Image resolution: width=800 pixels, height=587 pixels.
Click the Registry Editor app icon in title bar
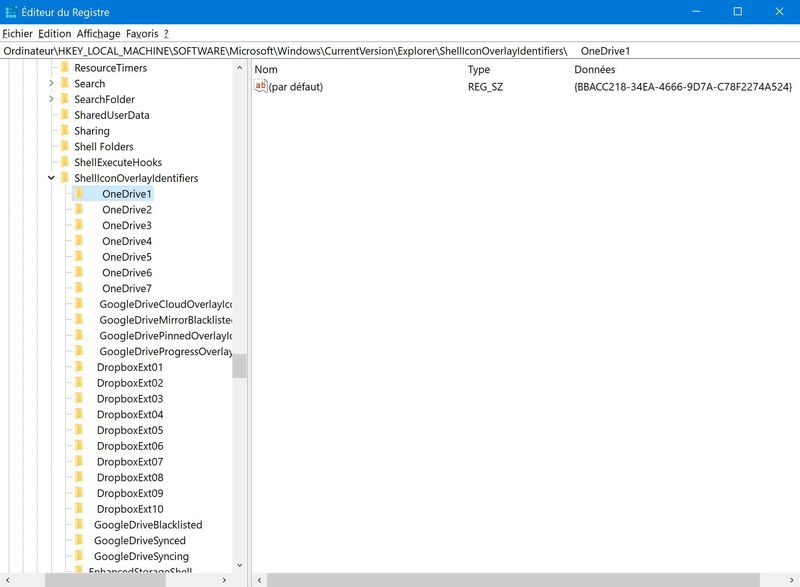(10, 12)
